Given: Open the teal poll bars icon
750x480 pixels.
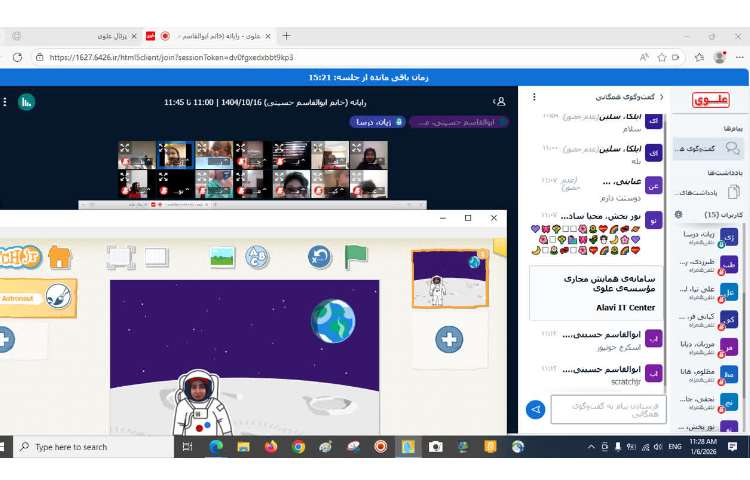Looking at the screenshot, I should click(x=26, y=102).
